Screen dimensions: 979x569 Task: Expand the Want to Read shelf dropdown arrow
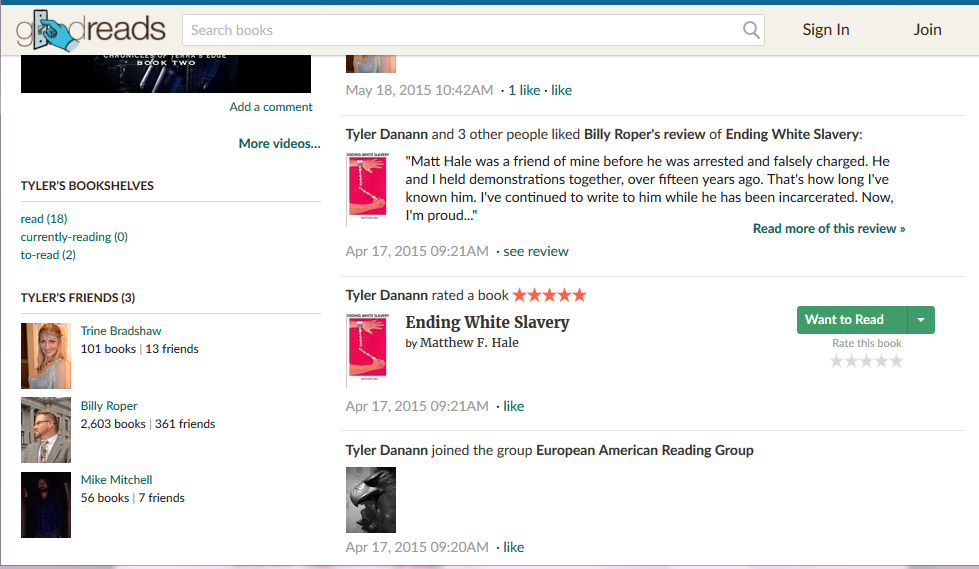click(921, 320)
